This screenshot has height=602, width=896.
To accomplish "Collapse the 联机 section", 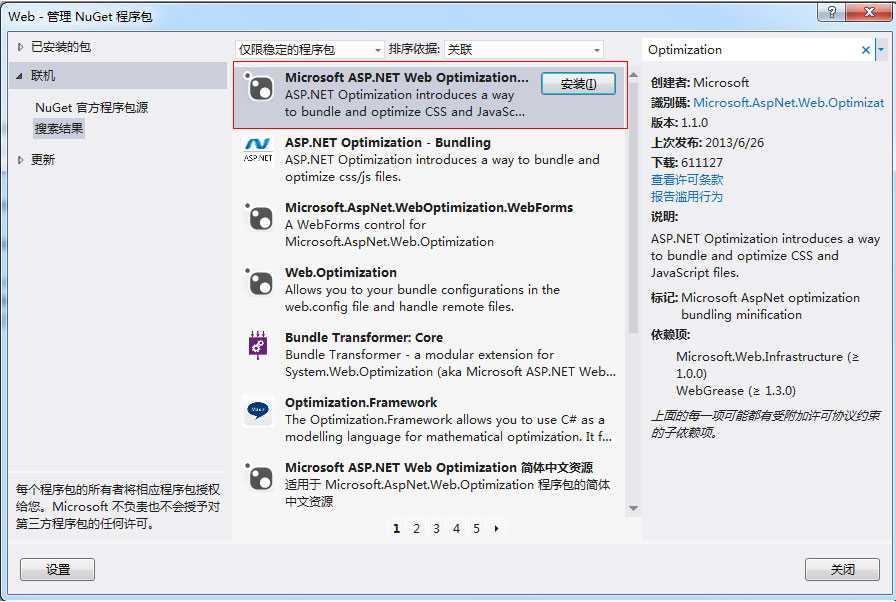I will tap(20, 75).
